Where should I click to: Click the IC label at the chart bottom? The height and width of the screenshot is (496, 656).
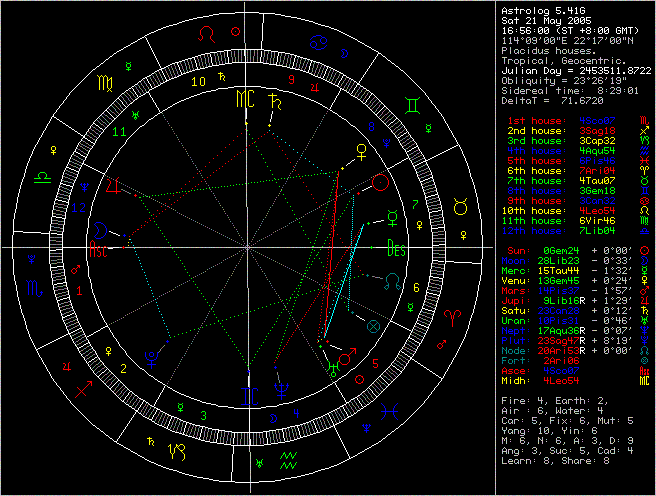click(x=246, y=392)
